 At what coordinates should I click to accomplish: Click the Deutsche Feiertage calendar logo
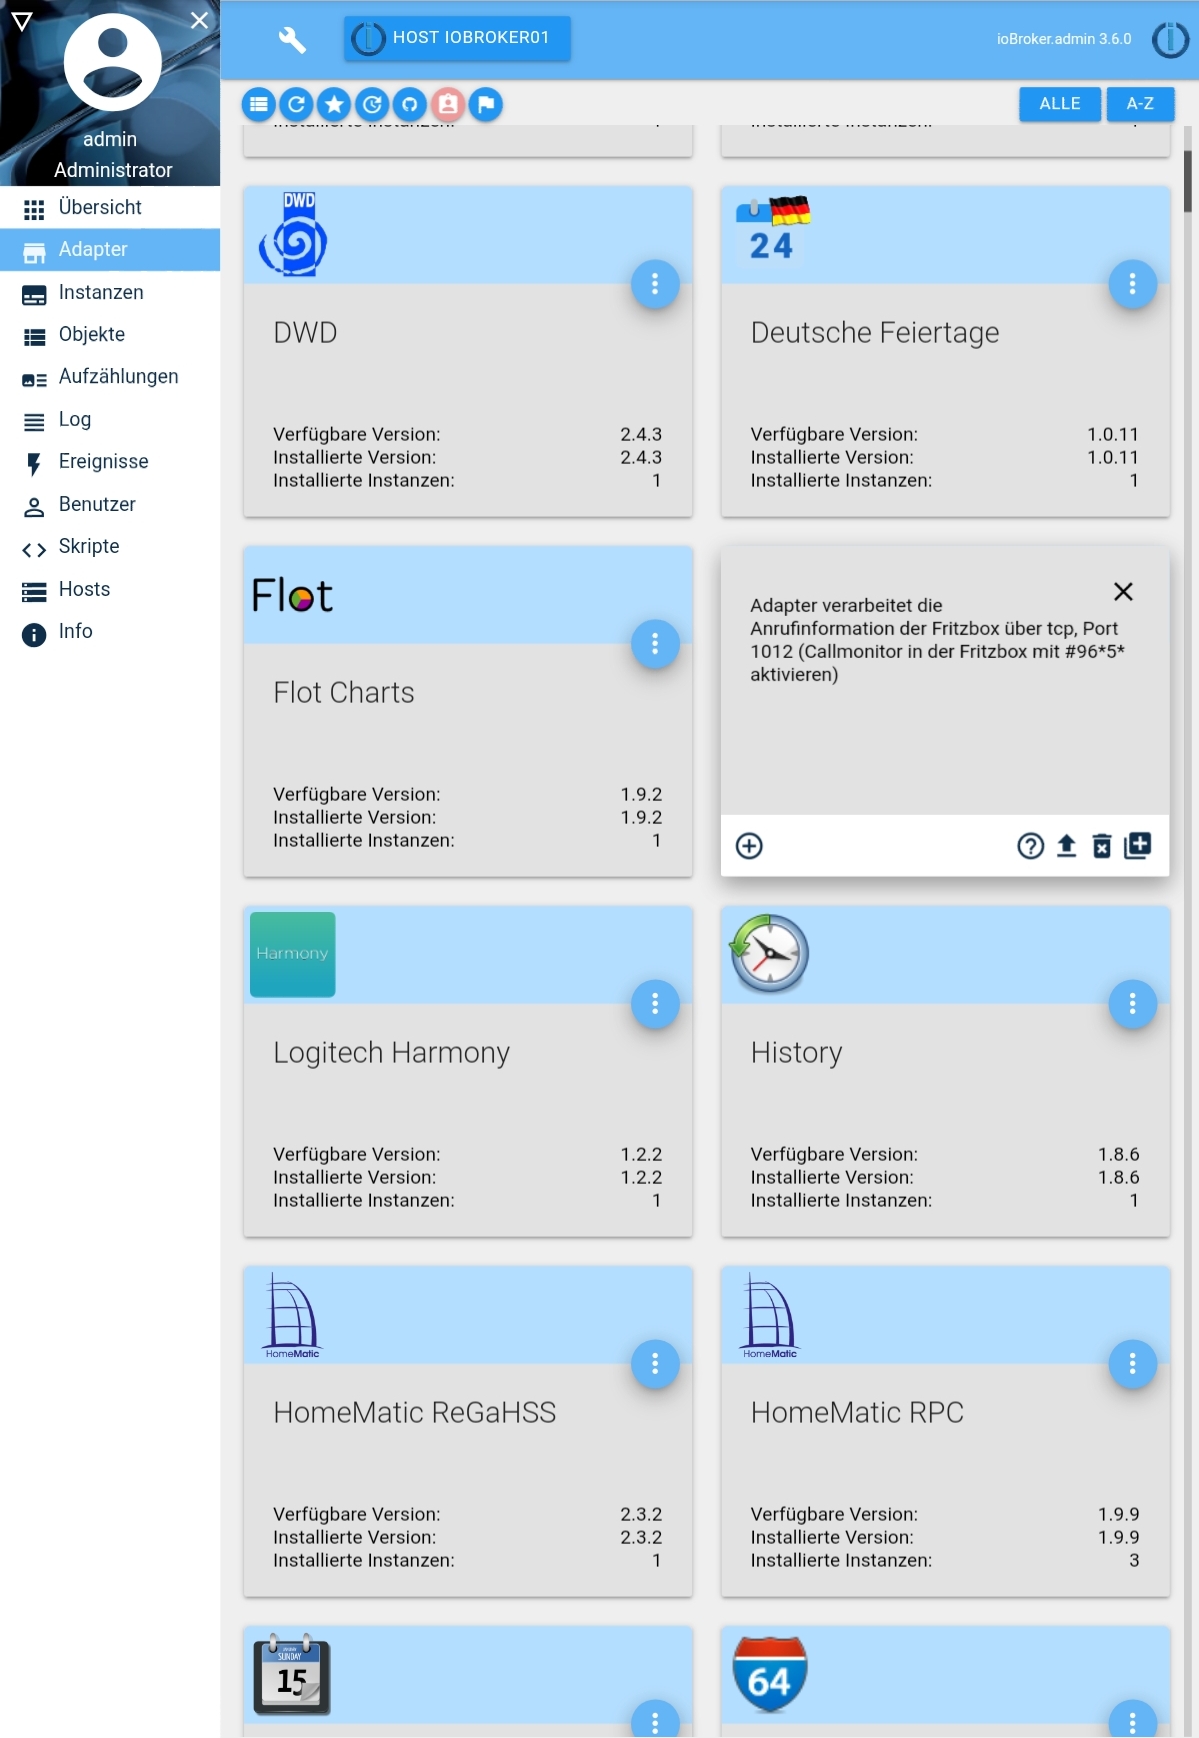[772, 230]
